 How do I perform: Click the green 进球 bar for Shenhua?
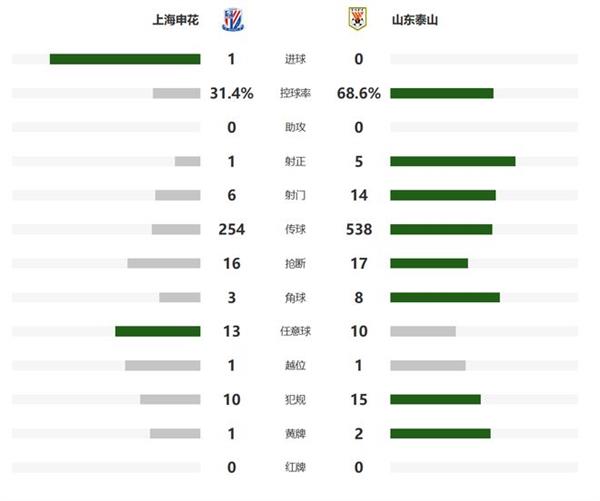125,59
